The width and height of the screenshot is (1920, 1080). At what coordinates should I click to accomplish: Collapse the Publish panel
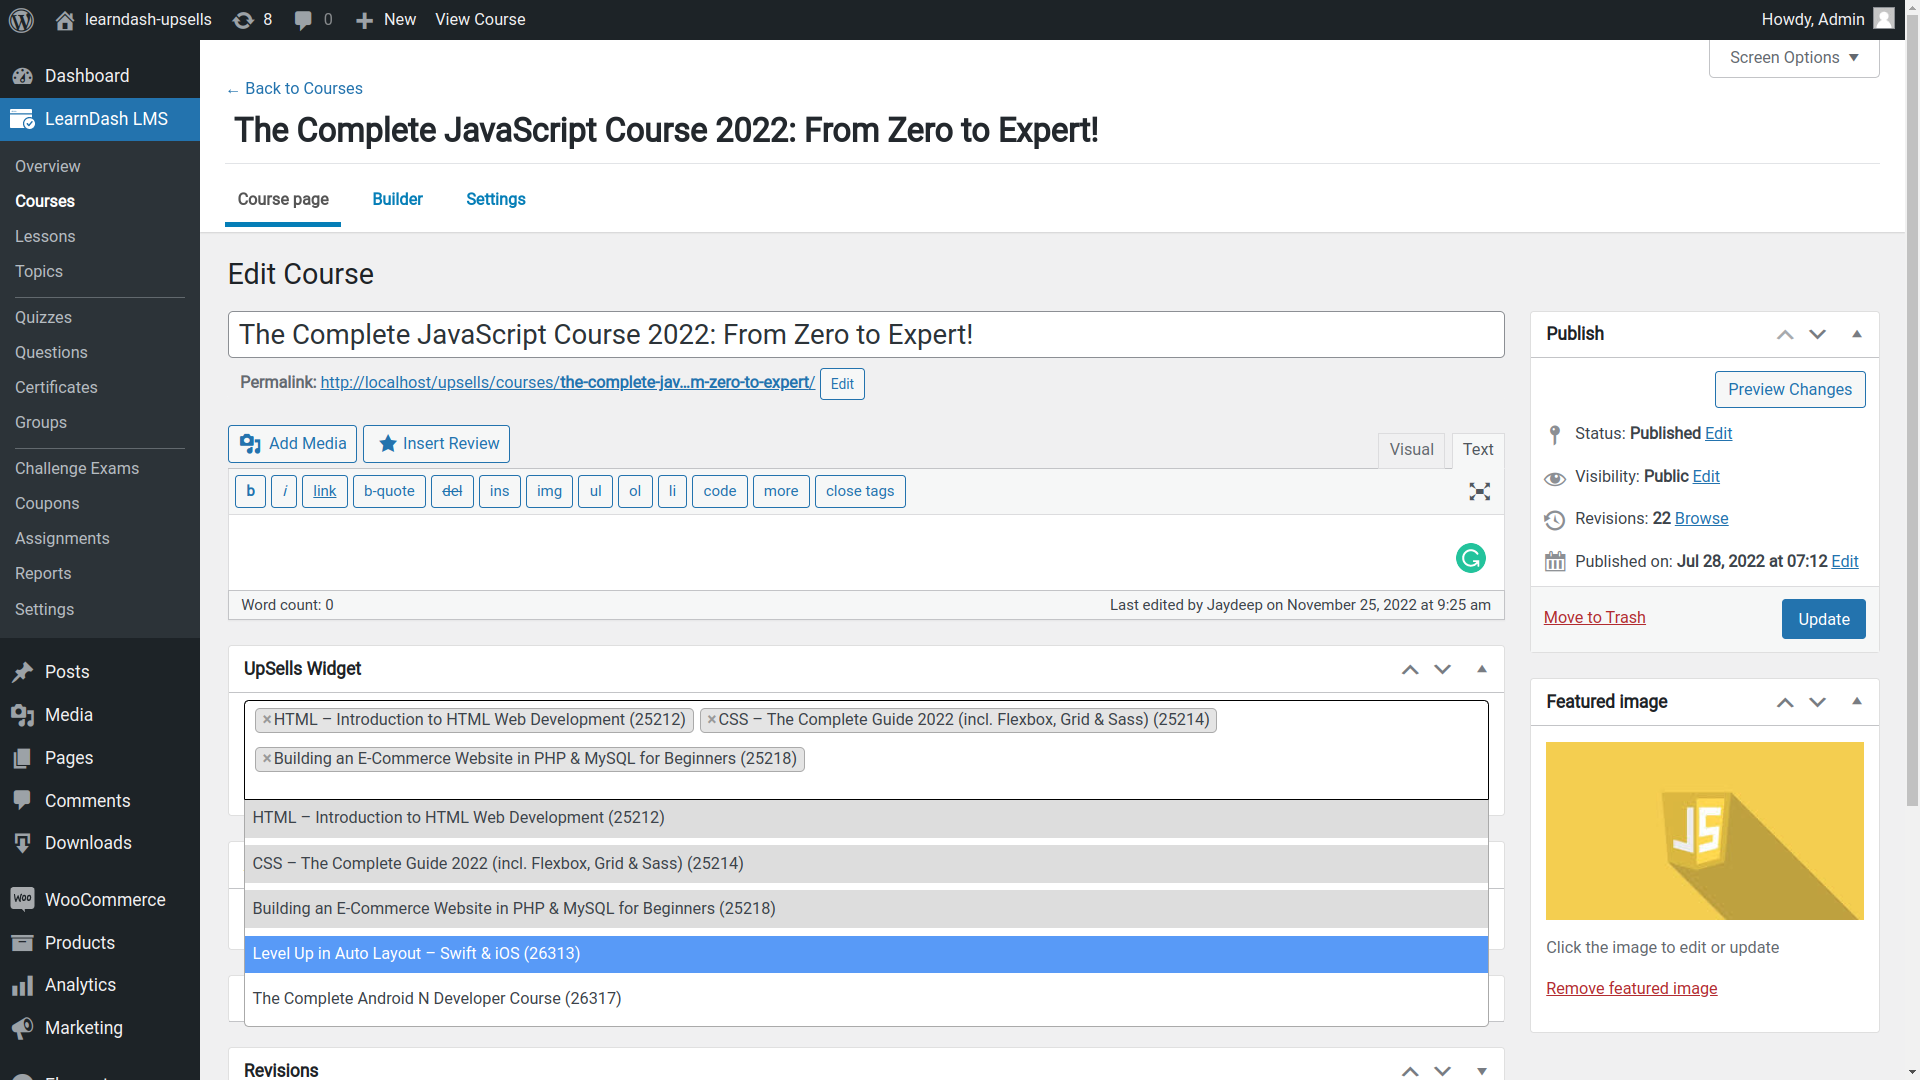[1857, 335]
